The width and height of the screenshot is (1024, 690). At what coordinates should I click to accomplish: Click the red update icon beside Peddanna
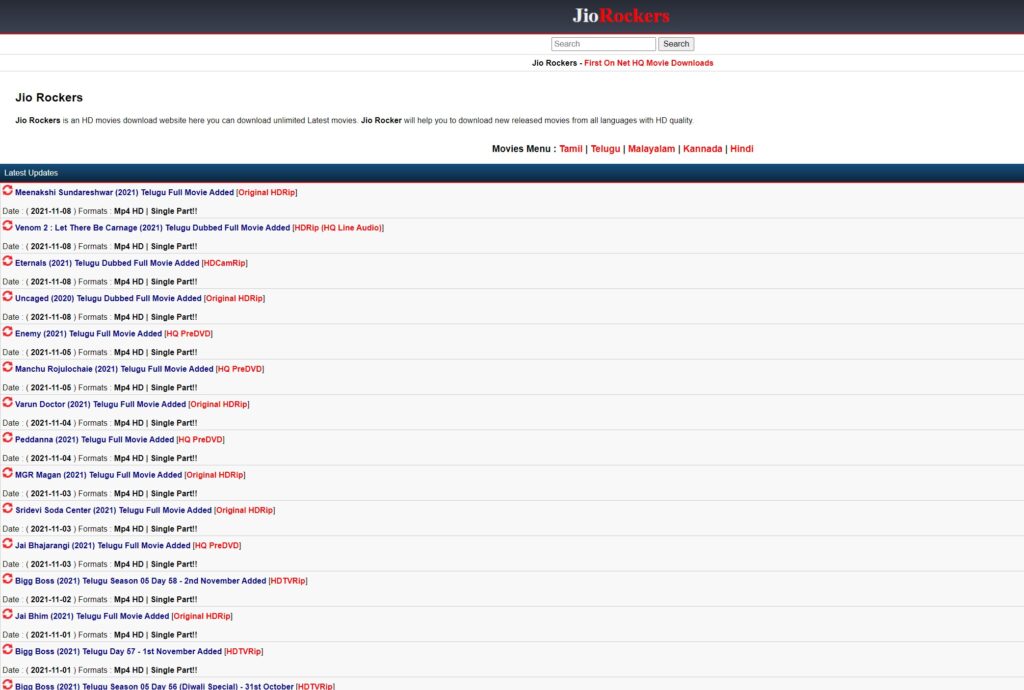pos(7,437)
